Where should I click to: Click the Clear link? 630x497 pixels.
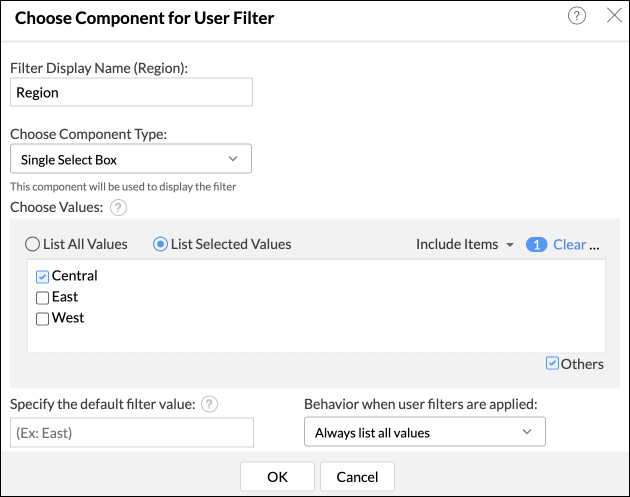point(569,244)
